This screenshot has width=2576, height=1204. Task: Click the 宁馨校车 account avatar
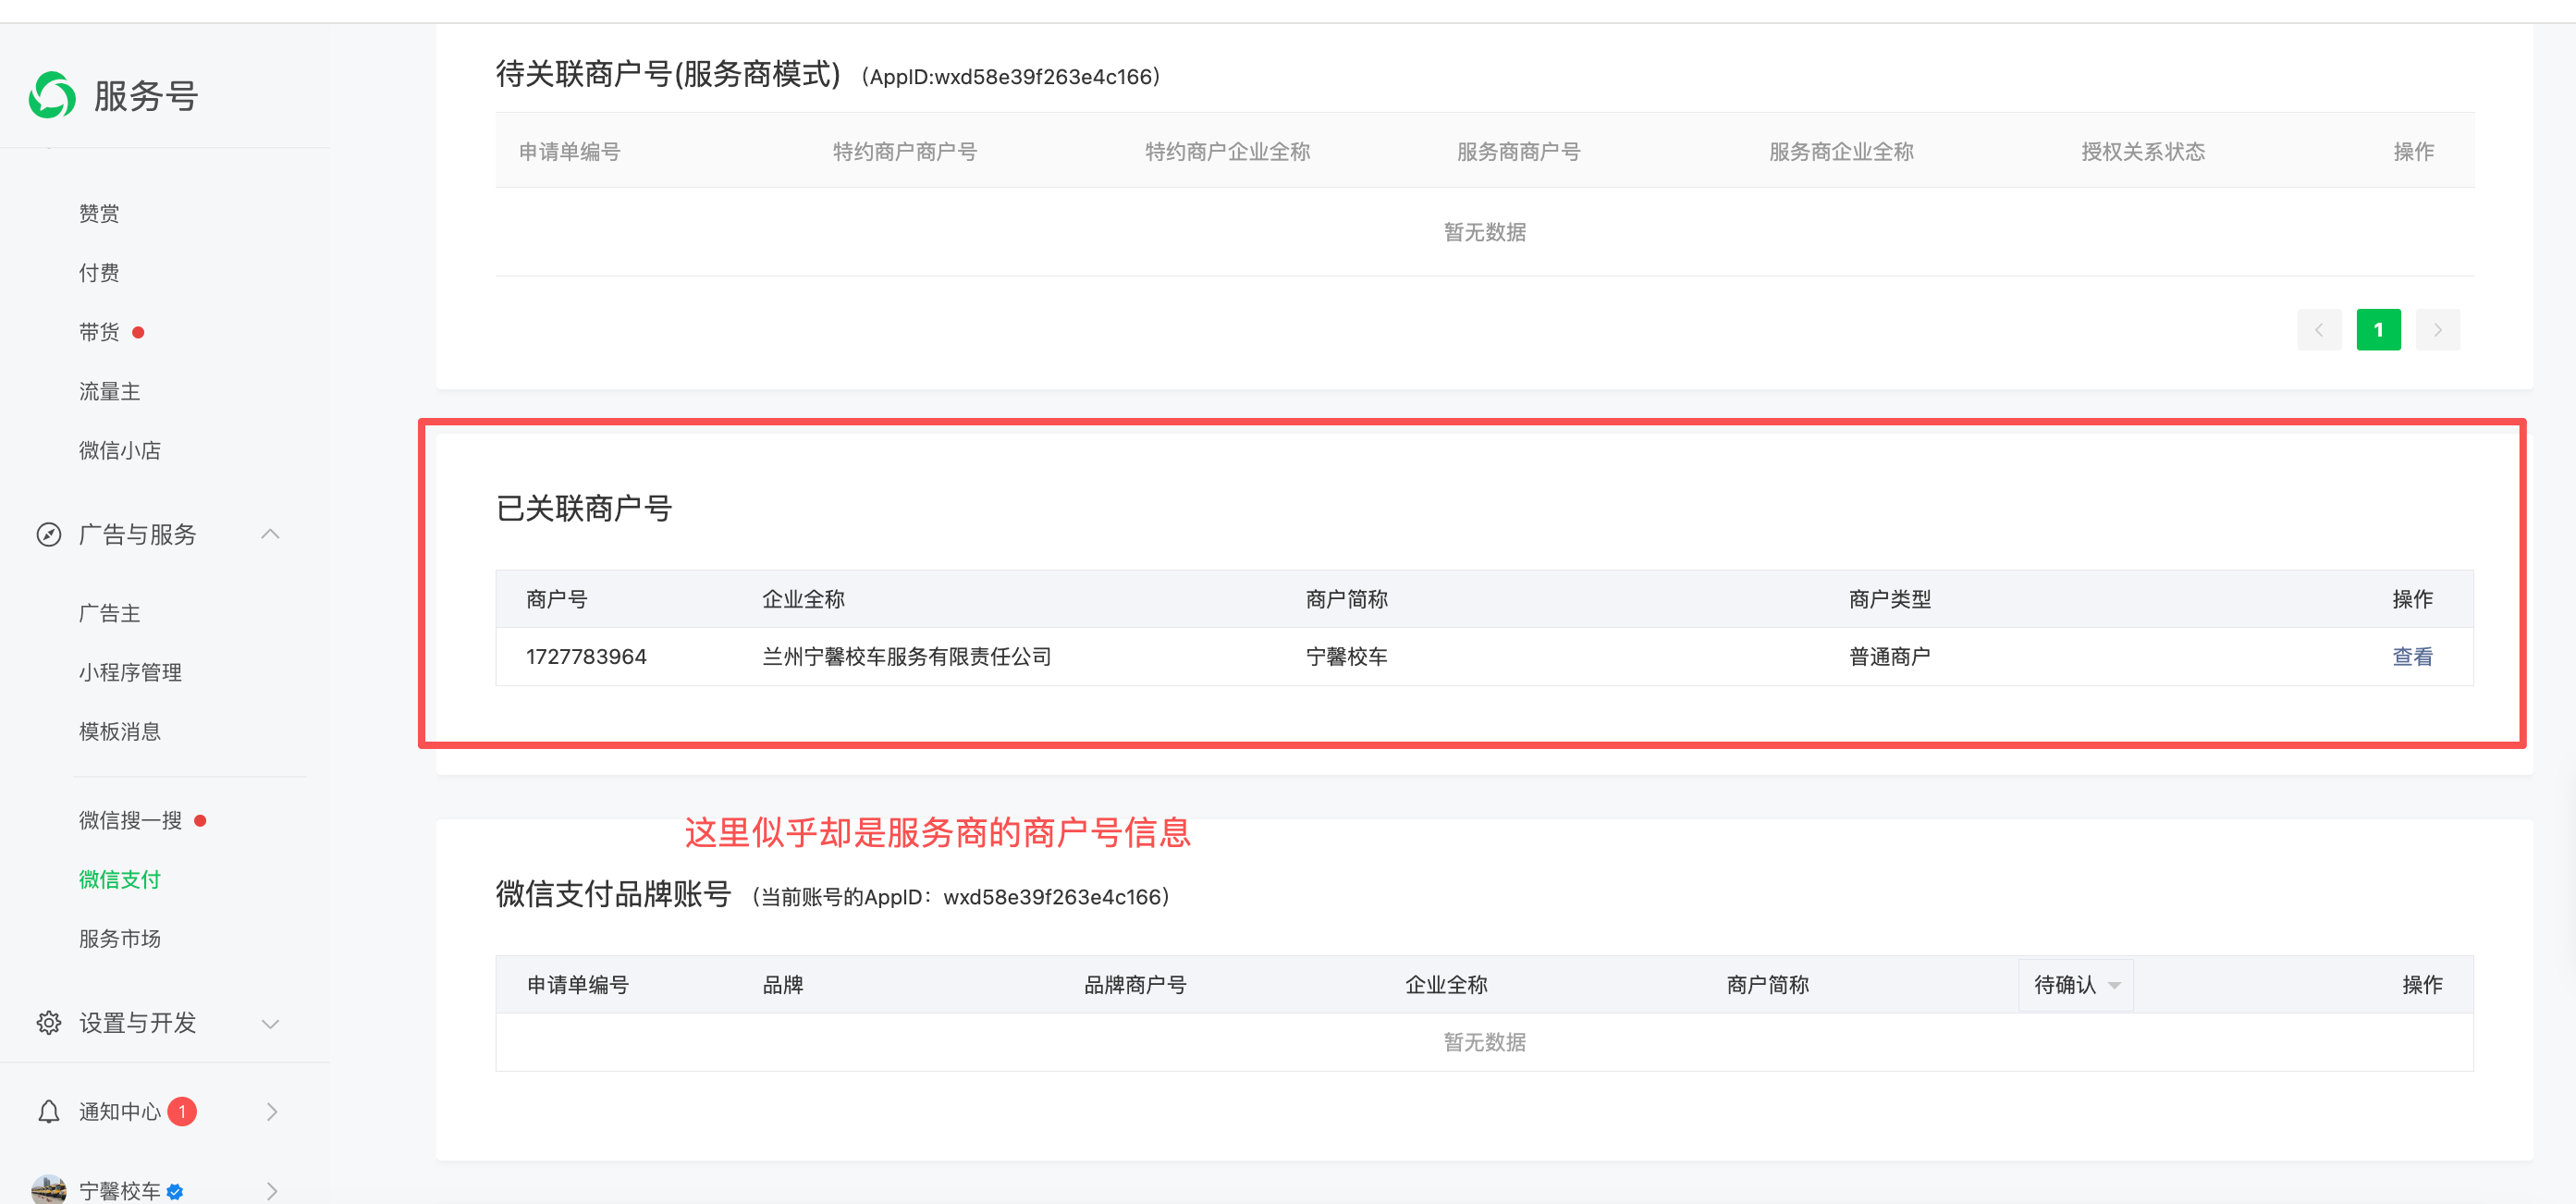coord(49,1189)
